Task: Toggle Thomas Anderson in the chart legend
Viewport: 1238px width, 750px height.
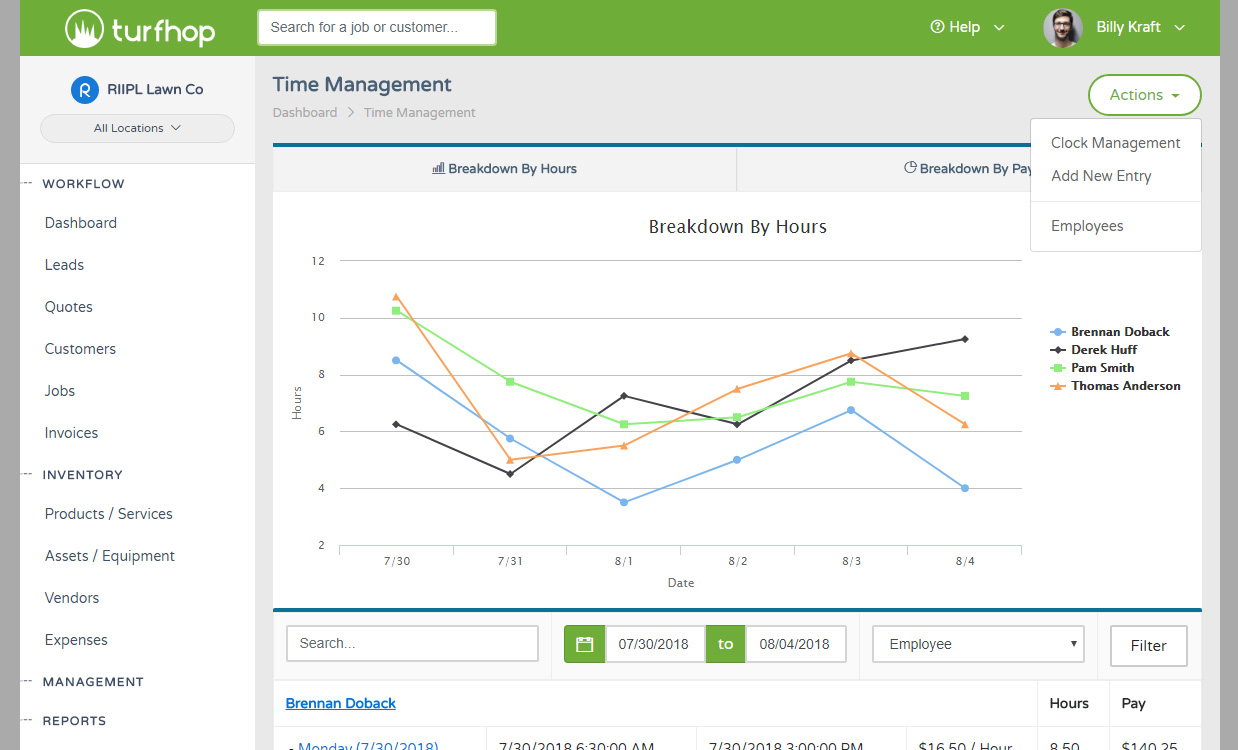Action: point(1125,385)
